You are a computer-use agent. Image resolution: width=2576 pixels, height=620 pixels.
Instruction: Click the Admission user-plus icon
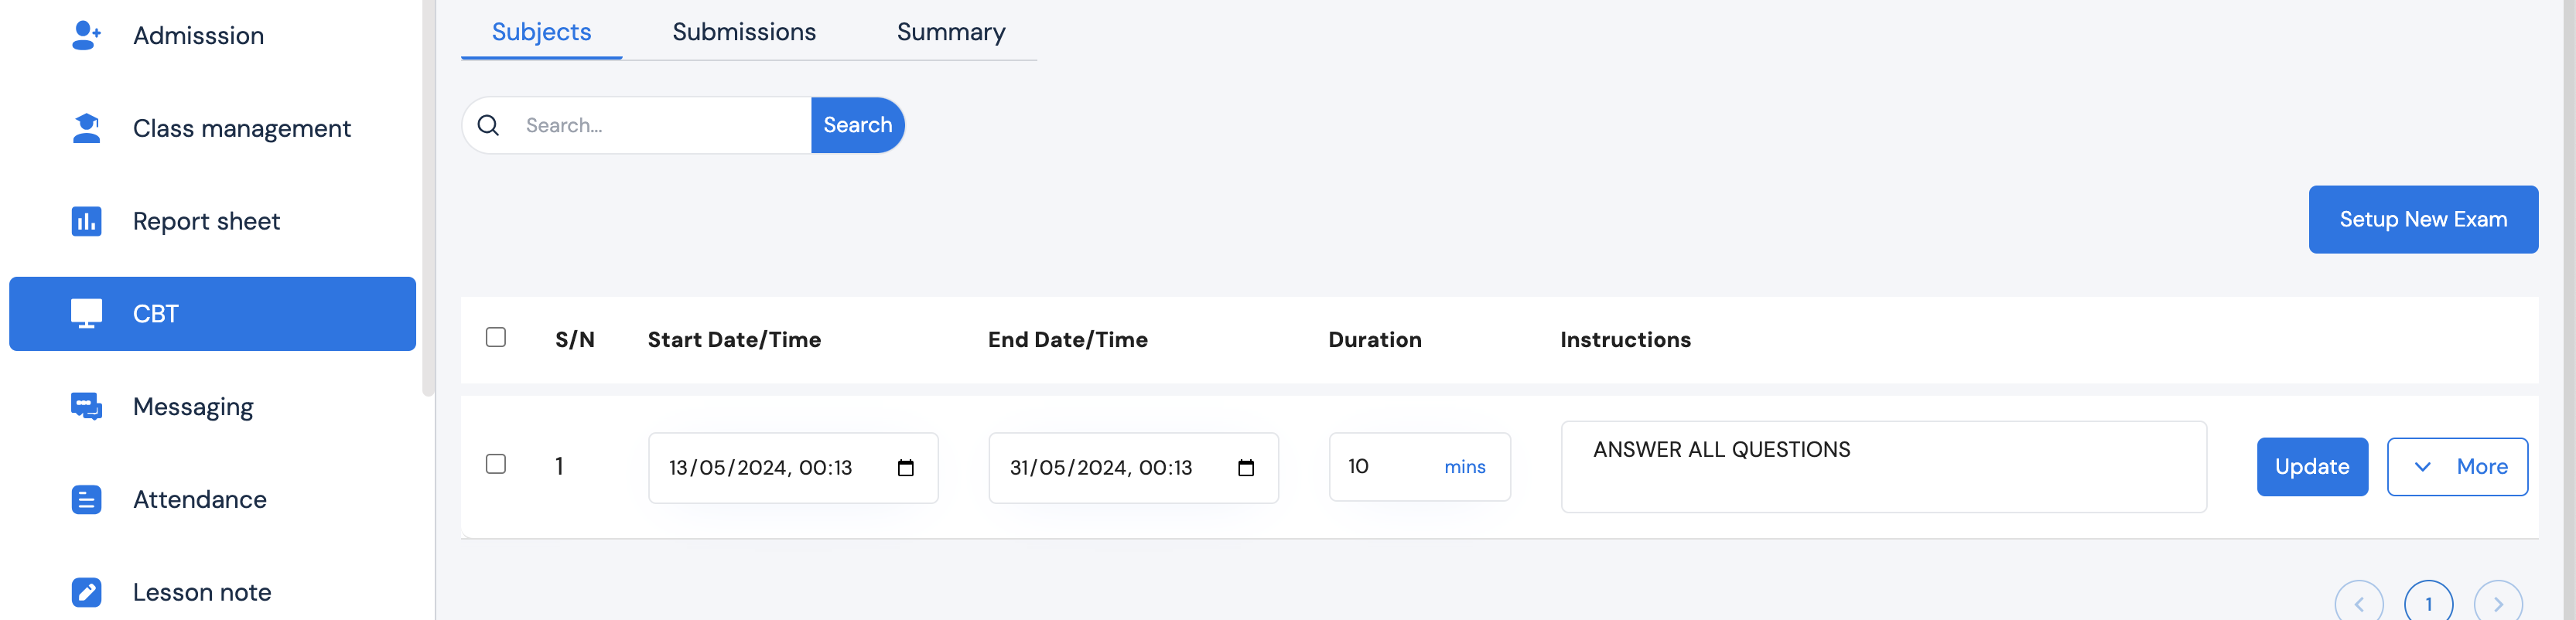click(86, 36)
